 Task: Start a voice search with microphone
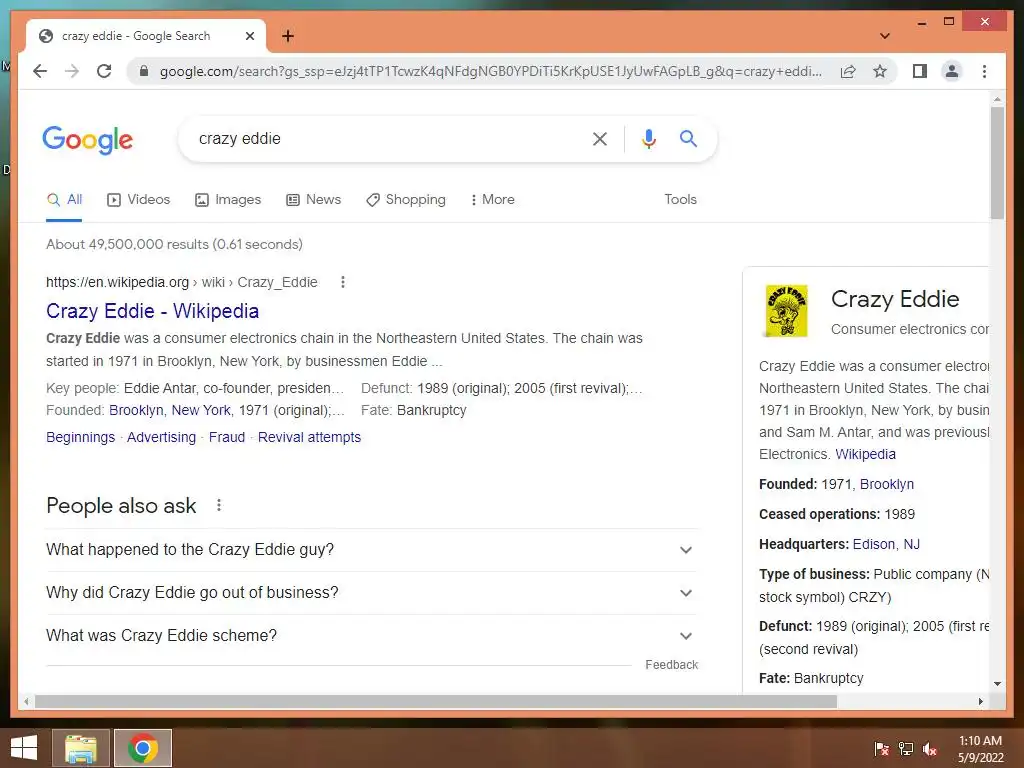[648, 138]
